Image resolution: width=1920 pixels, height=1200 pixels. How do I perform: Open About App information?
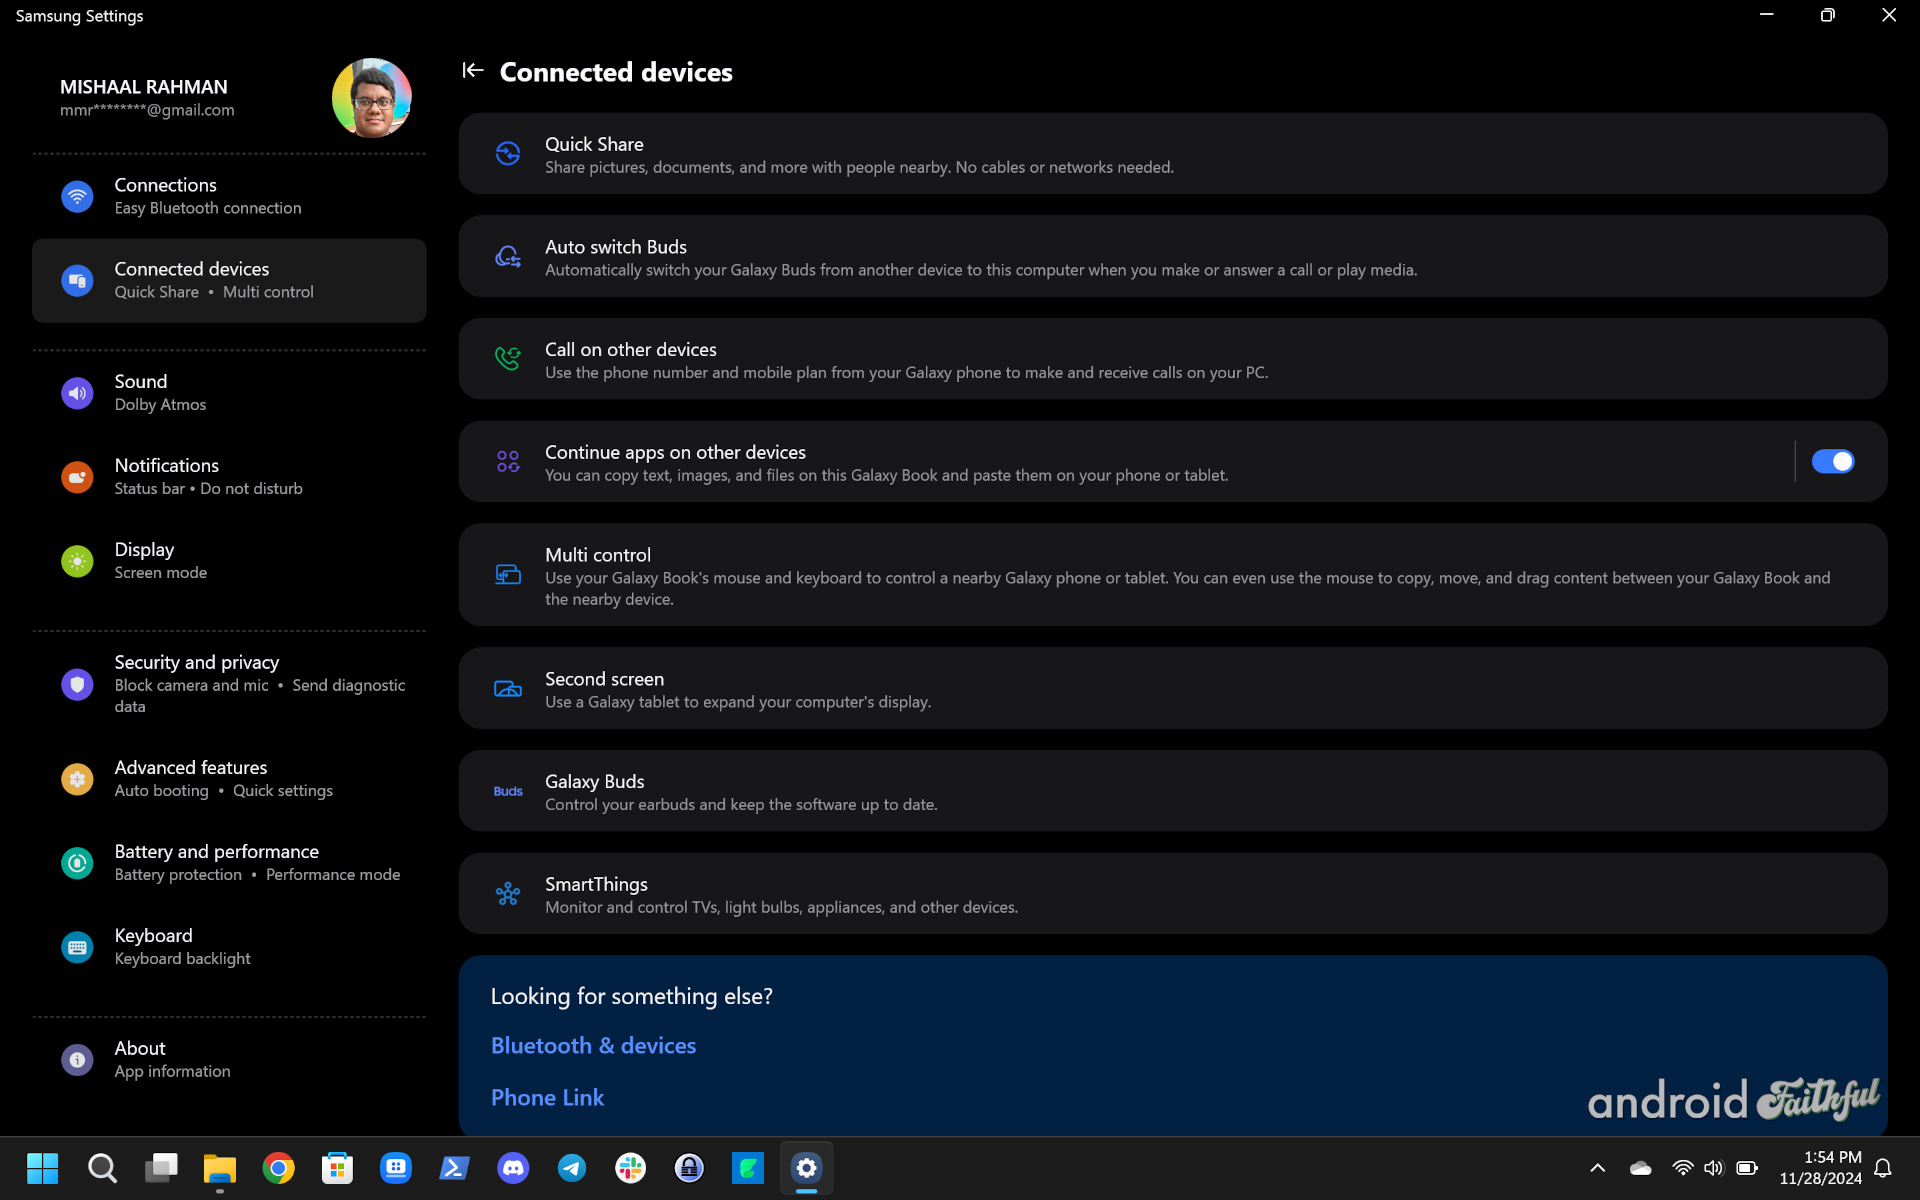point(229,1060)
